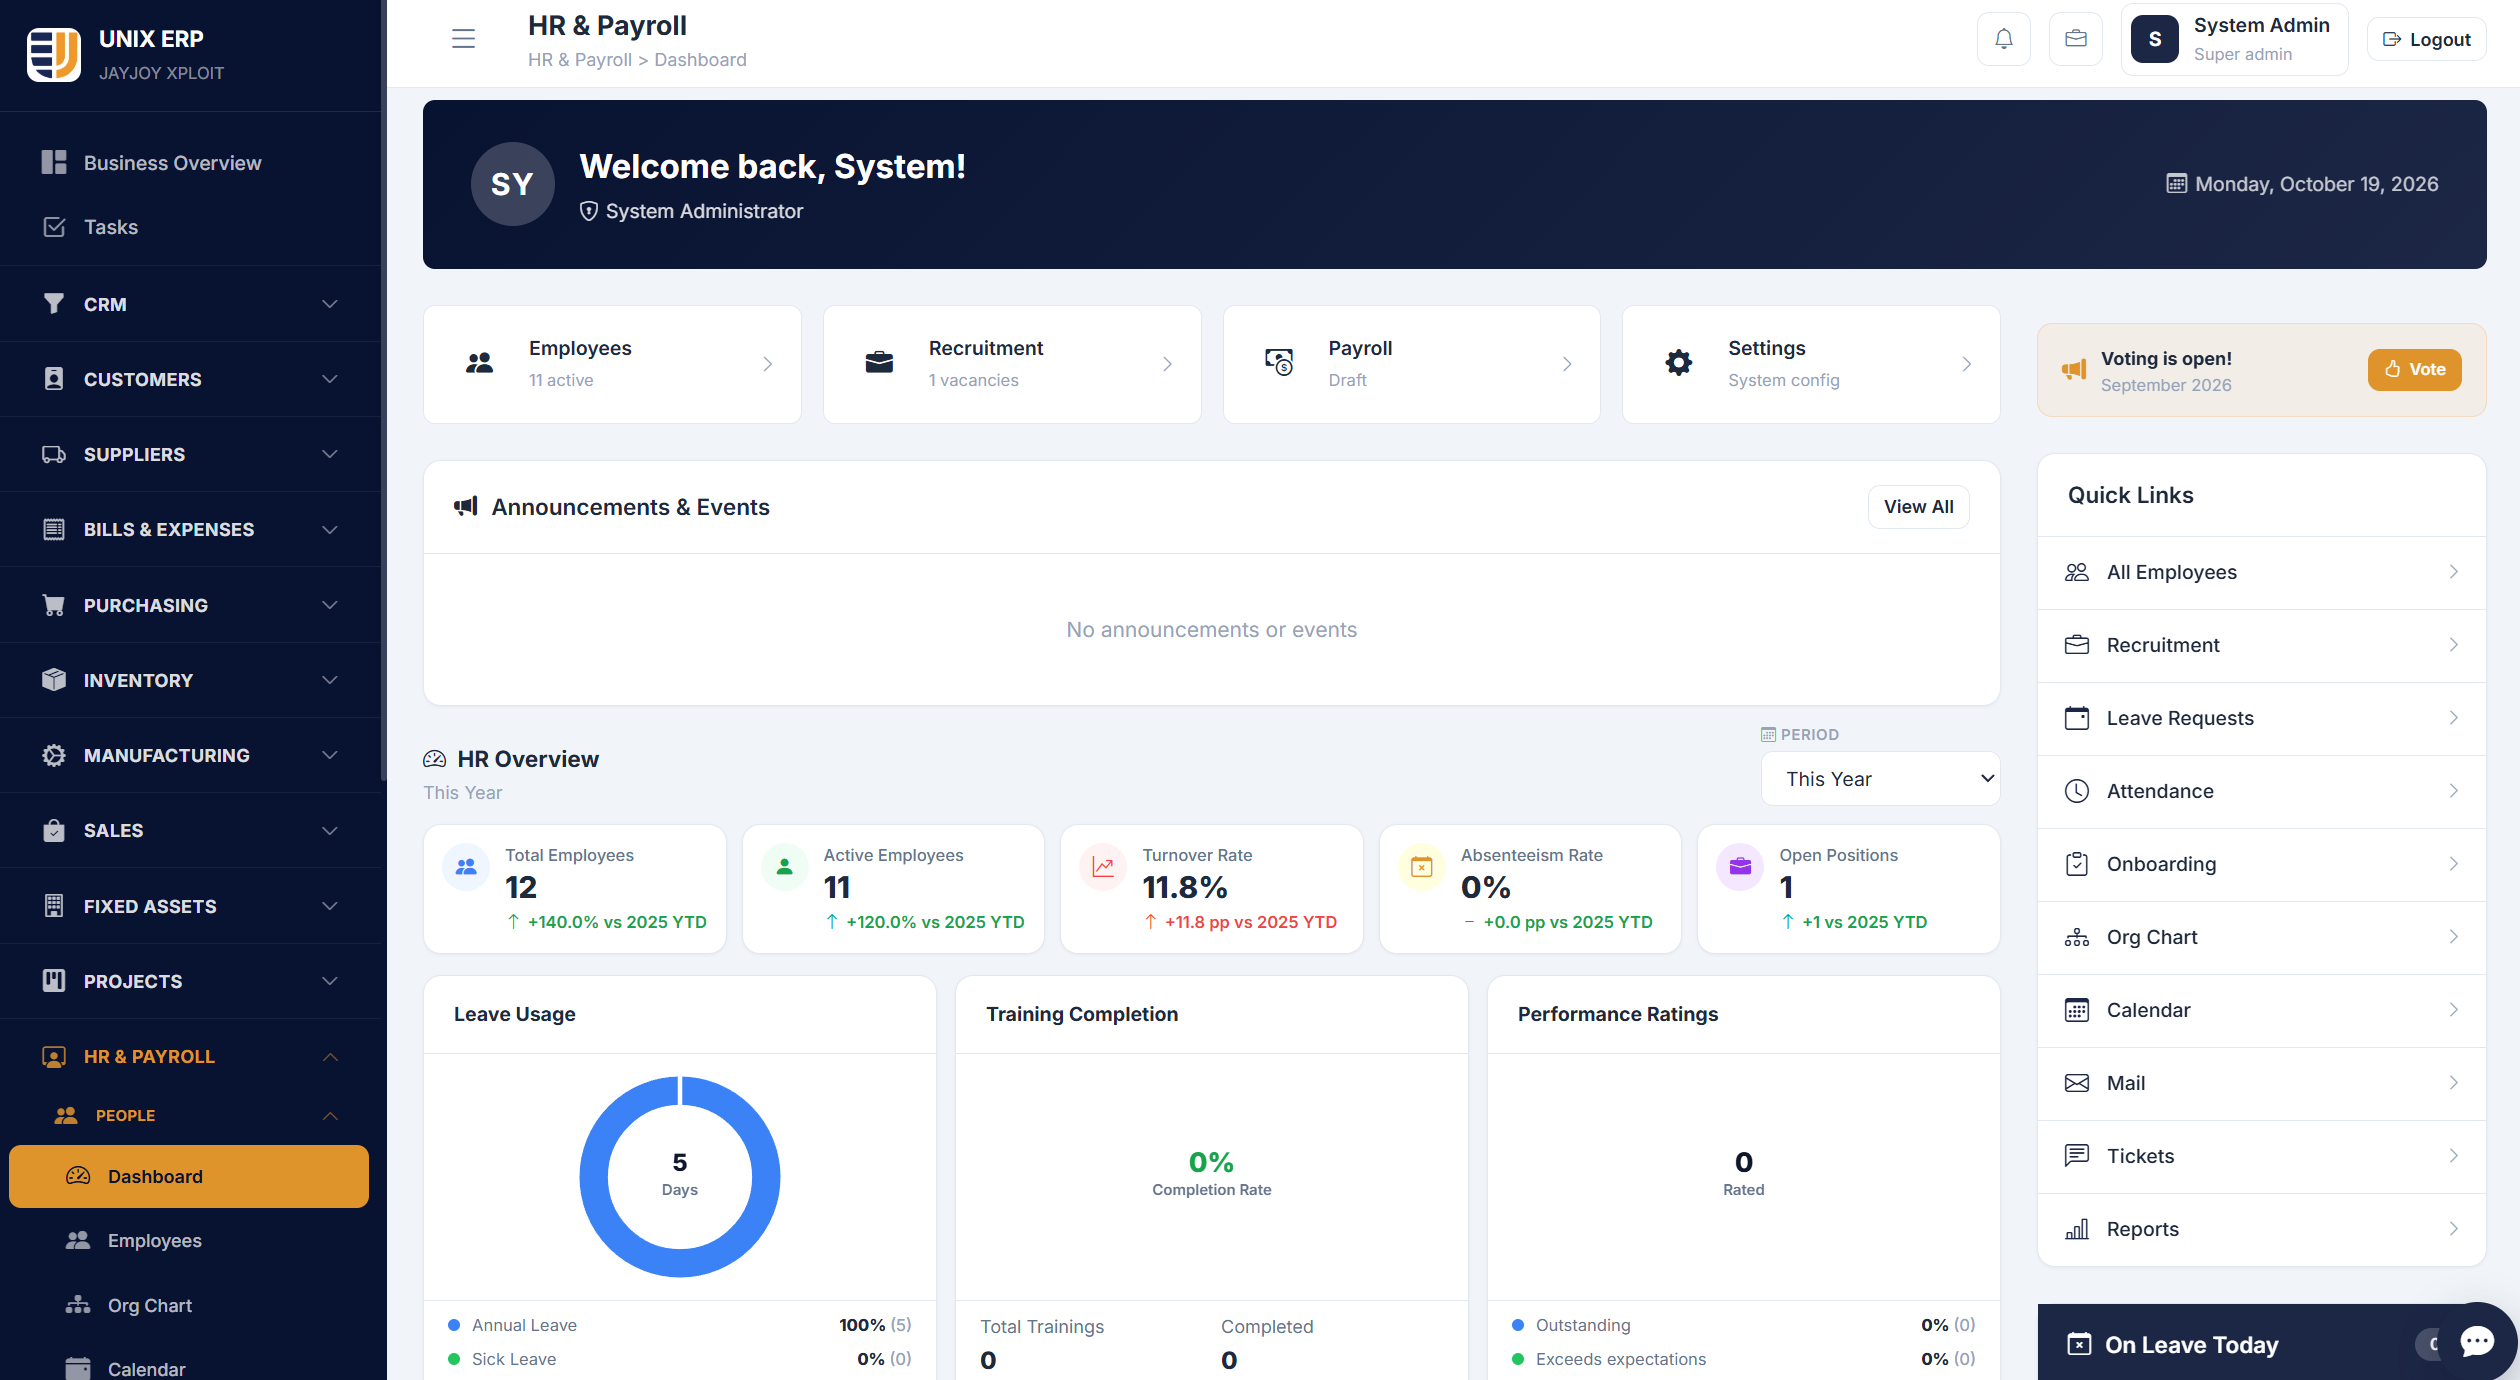Image resolution: width=2520 pixels, height=1380 pixels.
Task: Click the Reports bar chart icon
Action: [x=2077, y=1230]
